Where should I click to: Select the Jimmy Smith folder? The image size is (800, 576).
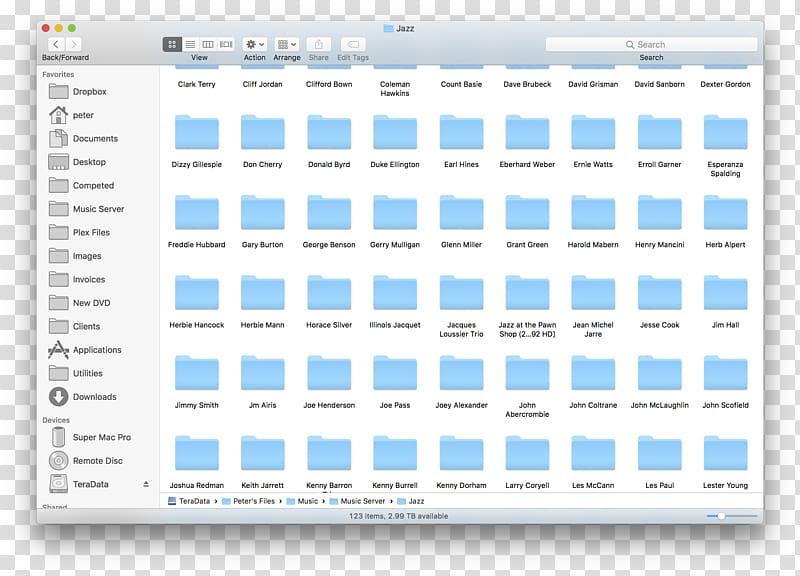(x=197, y=373)
